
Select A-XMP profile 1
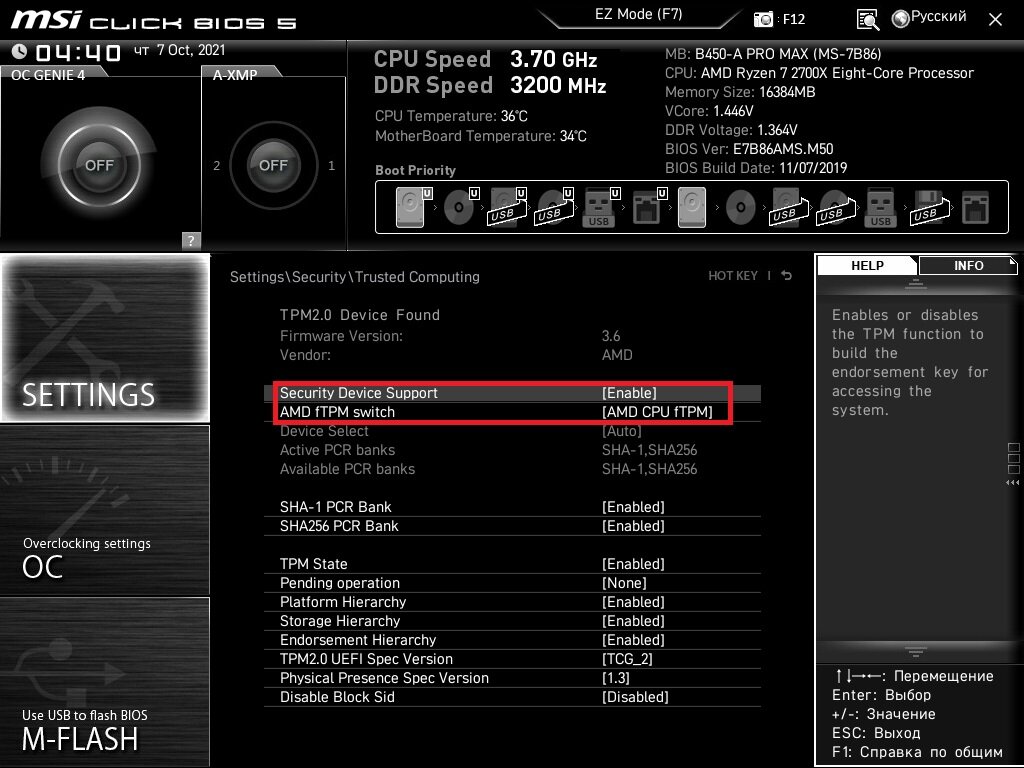[331, 166]
